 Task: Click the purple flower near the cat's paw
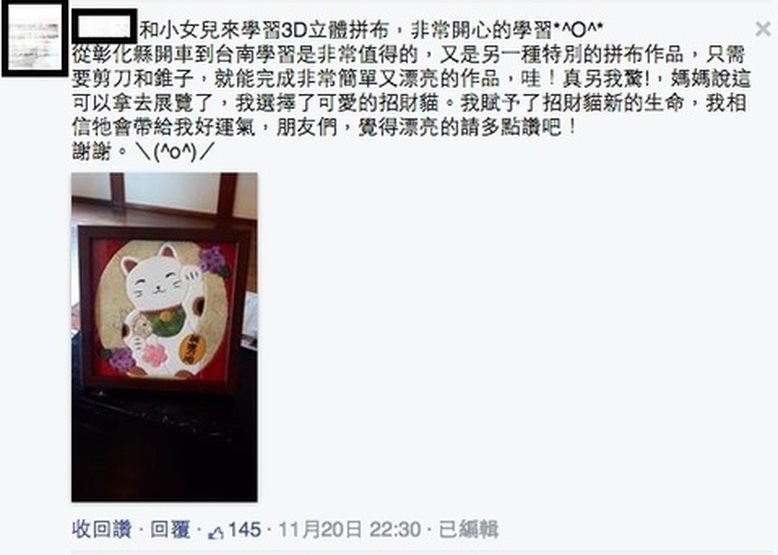click(212, 260)
